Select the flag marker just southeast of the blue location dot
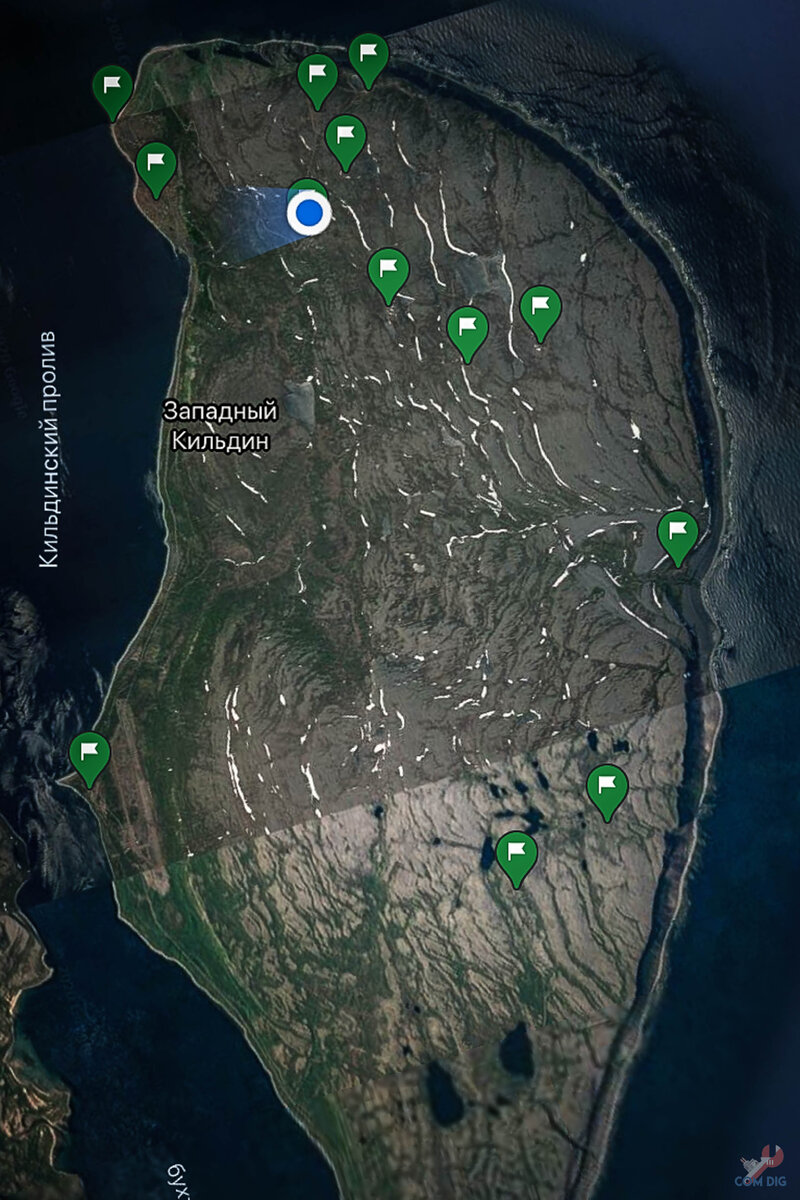Viewport: 800px width, 1200px height. (x=388, y=276)
